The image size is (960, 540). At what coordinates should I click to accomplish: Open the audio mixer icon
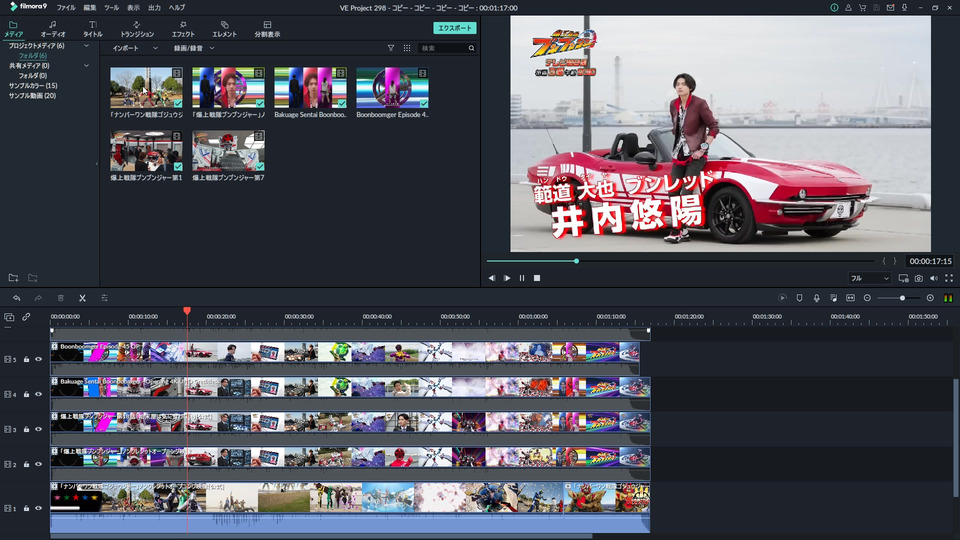pyautogui.click(x=833, y=298)
